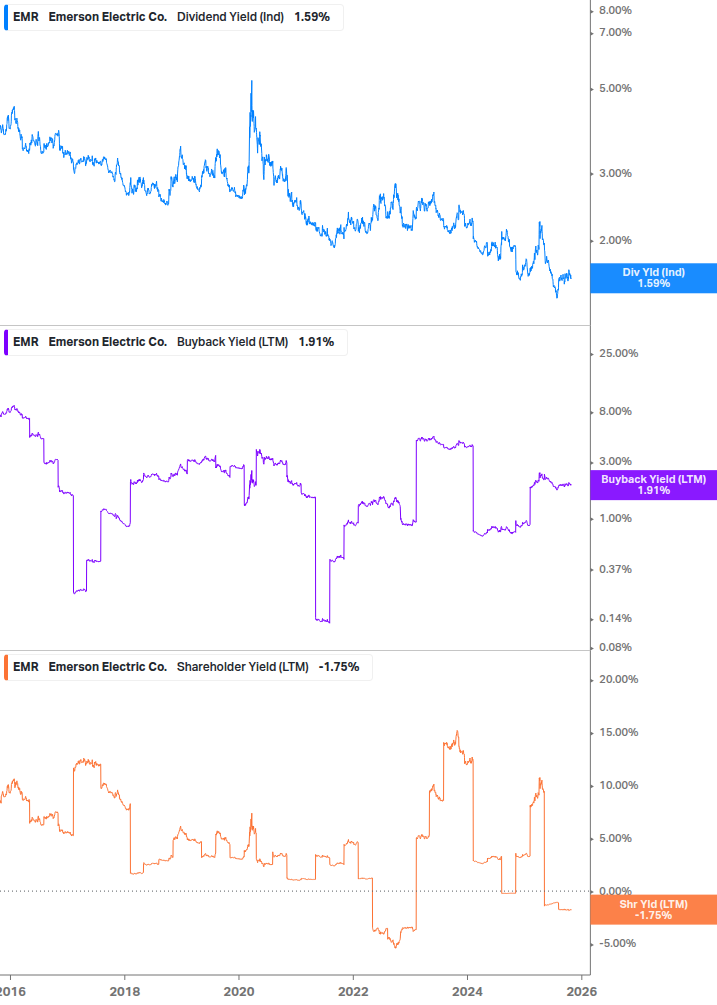Click the Dividend Yield (Ind) legend label
The image size is (717, 1005).
click(231, 17)
